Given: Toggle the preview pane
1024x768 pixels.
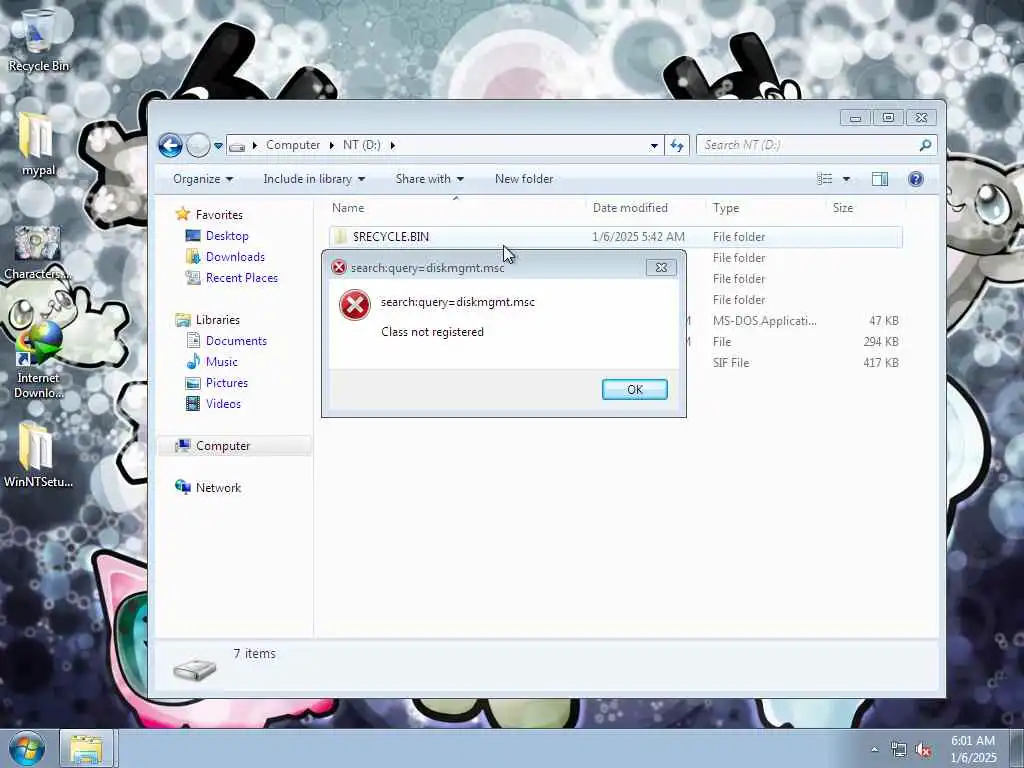Looking at the screenshot, I should tap(880, 179).
